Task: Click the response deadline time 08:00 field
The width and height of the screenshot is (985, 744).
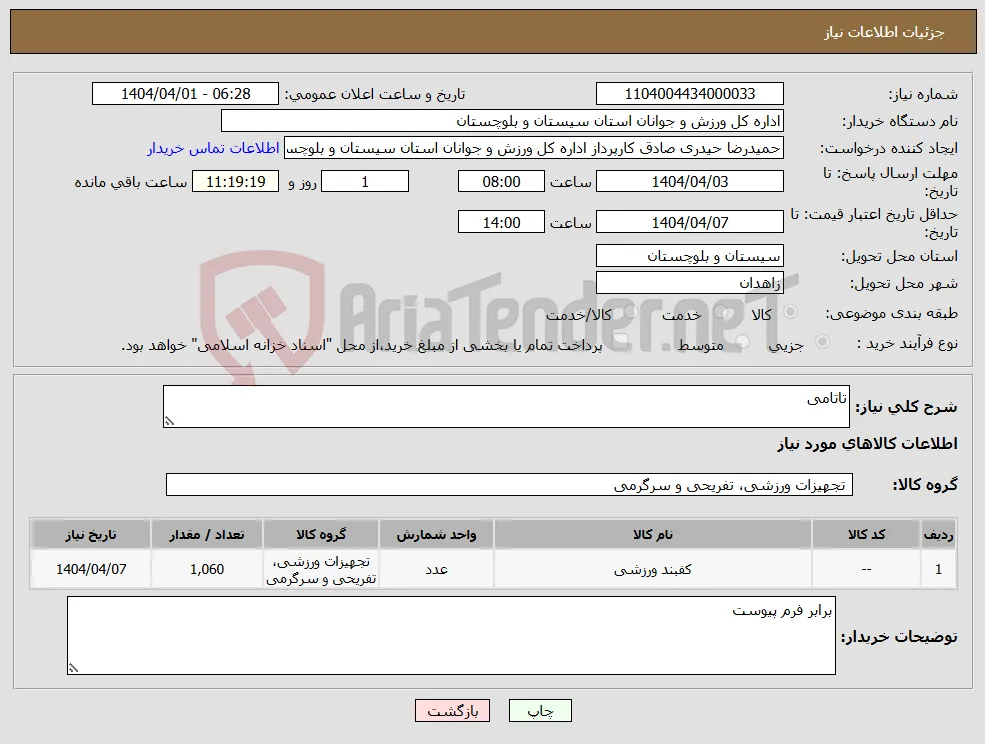Action: [x=501, y=182]
